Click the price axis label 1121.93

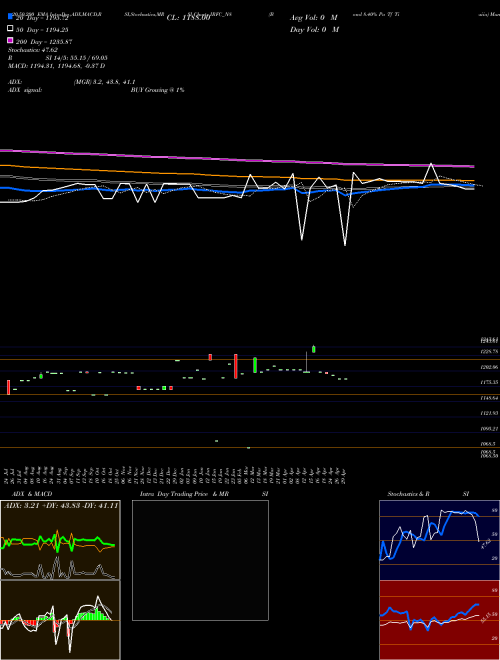click(x=489, y=413)
